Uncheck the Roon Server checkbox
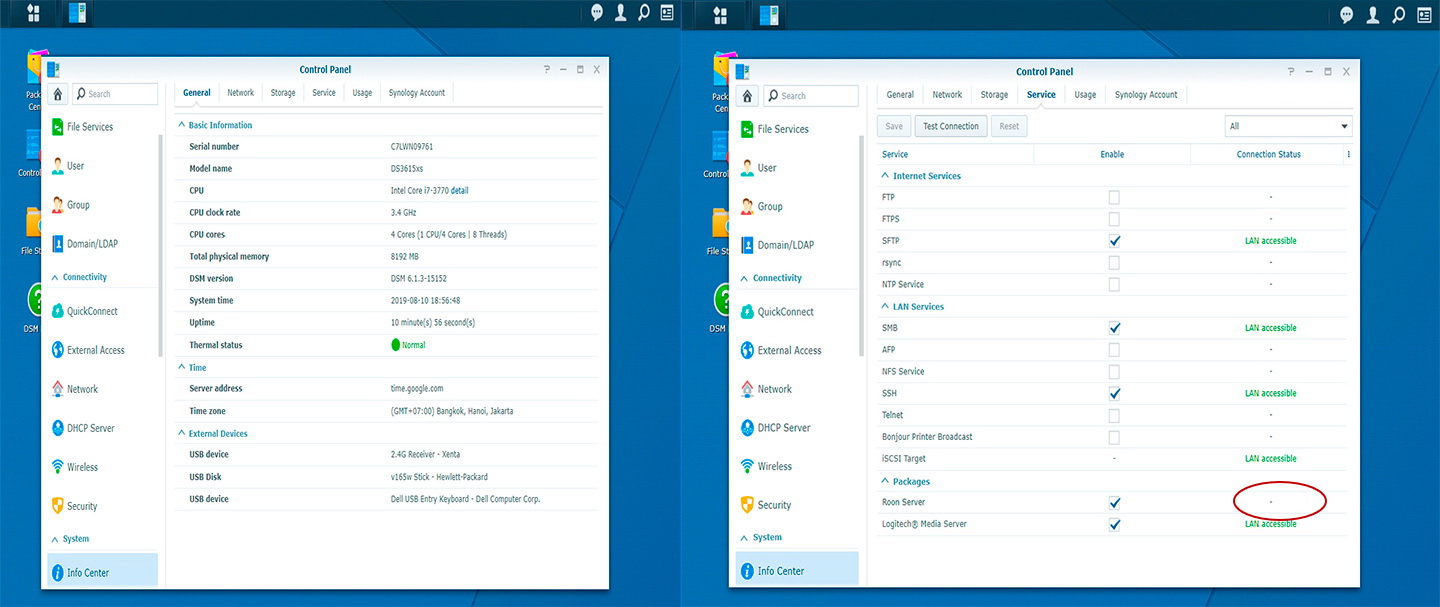 click(x=1114, y=503)
